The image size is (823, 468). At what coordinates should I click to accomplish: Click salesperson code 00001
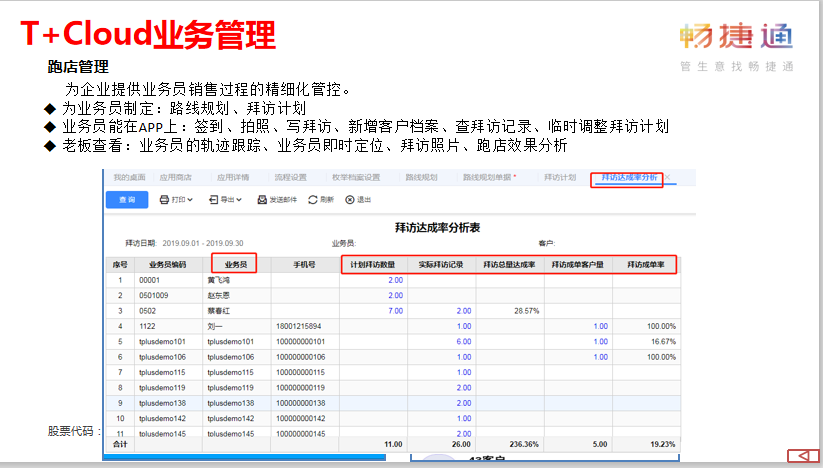(149, 280)
